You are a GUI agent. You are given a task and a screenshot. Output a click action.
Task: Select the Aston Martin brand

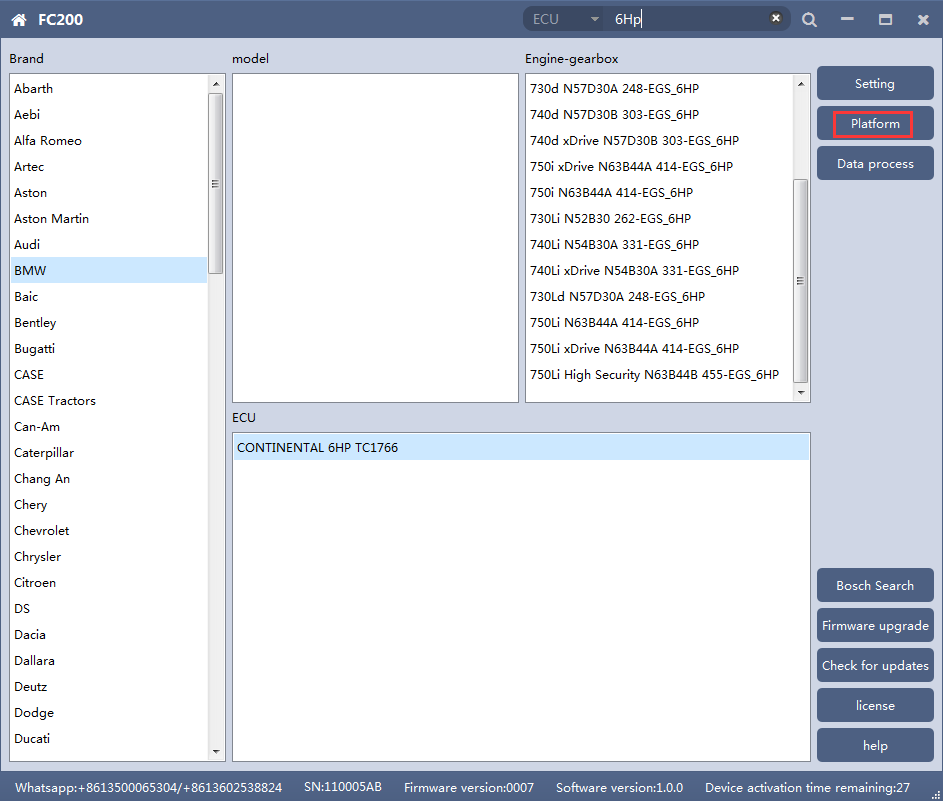click(109, 218)
